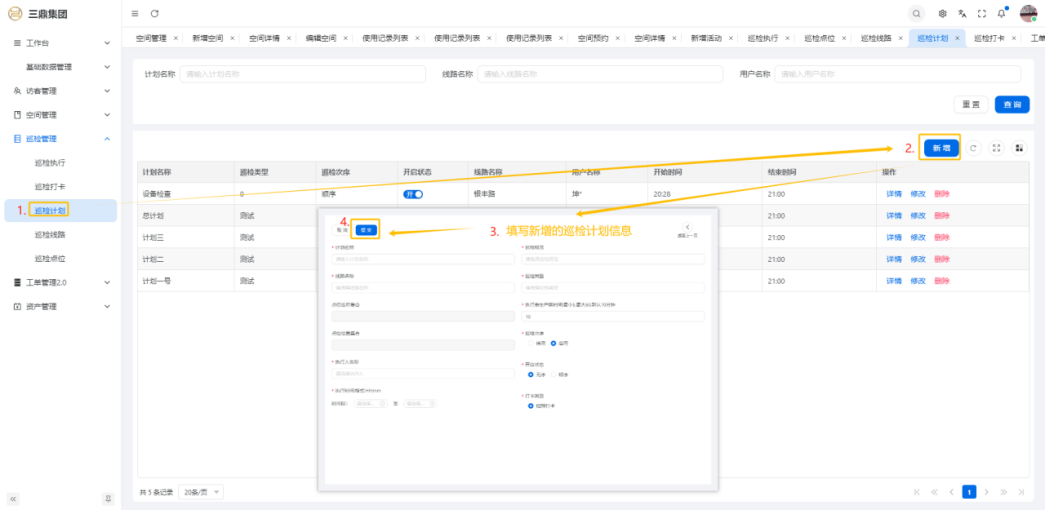The width and height of the screenshot is (1045, 510).
Task: Collapse the 巡检管理 sidebar menu
Action: pyautogui.click(x=107, y=139)
